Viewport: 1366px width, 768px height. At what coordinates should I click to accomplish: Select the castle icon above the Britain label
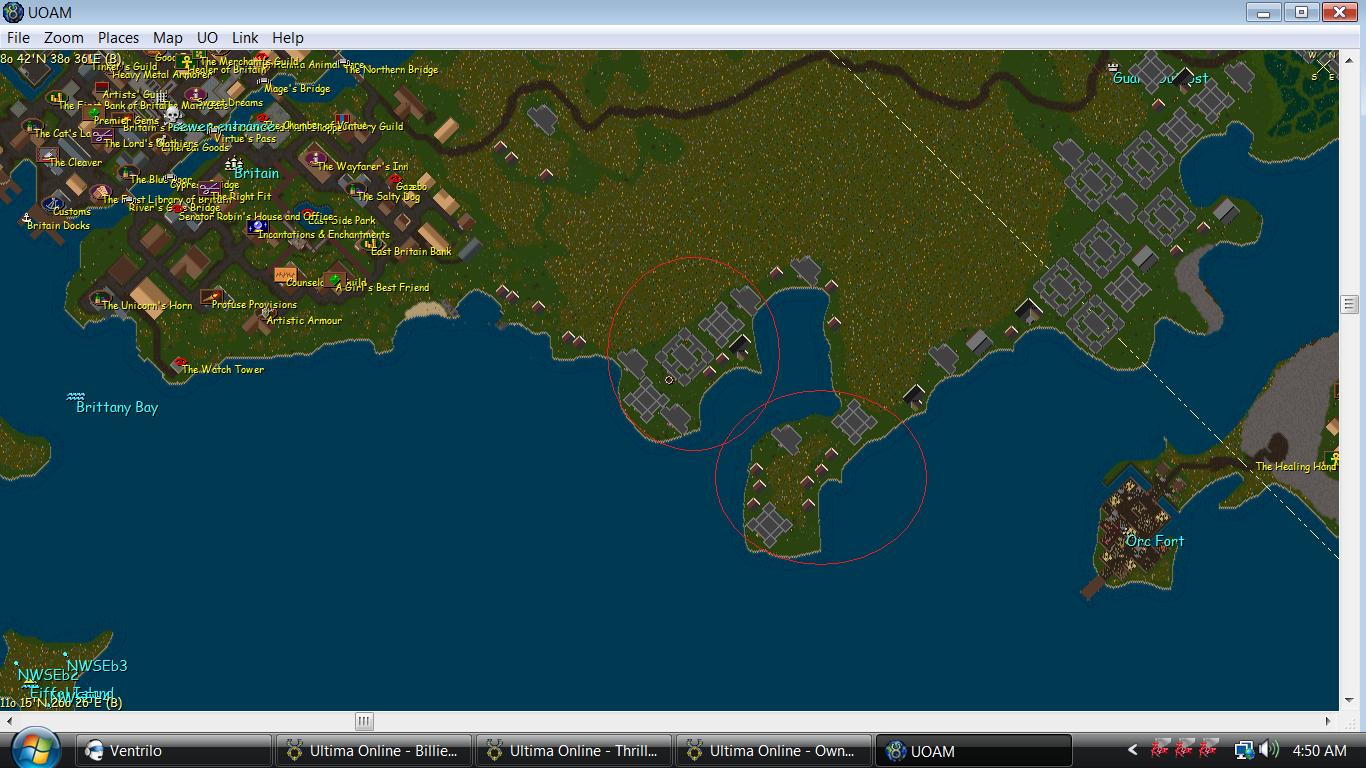coord(234,162)
